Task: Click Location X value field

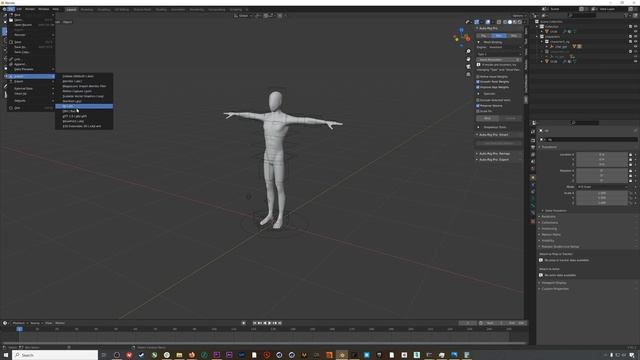Action: click(x=602, y=155)
